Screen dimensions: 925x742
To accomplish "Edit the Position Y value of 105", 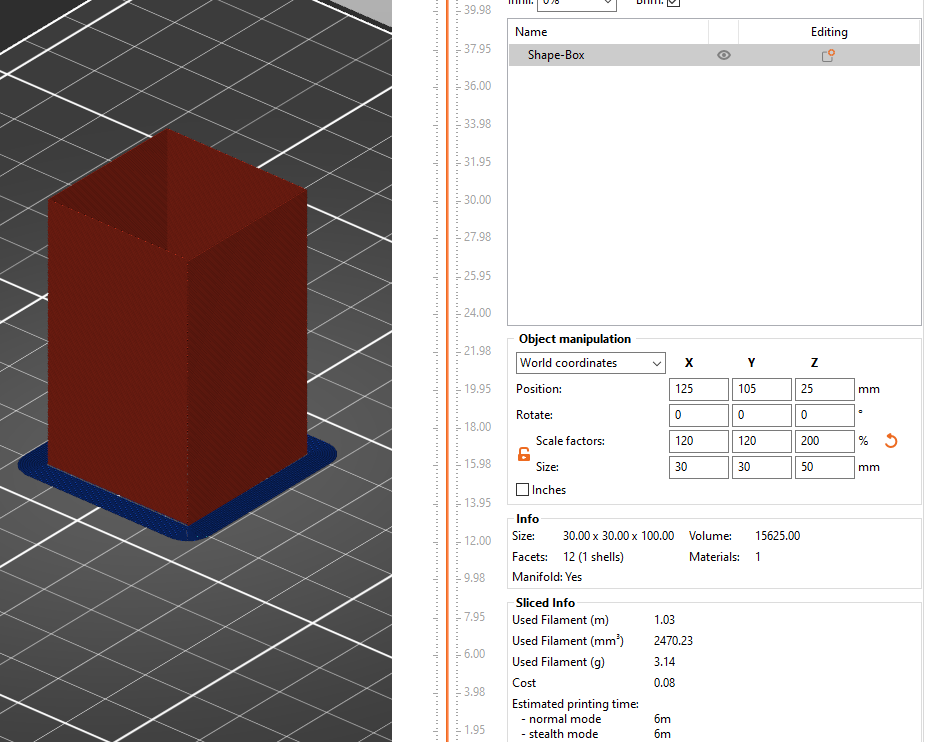I will pos(761,389).
